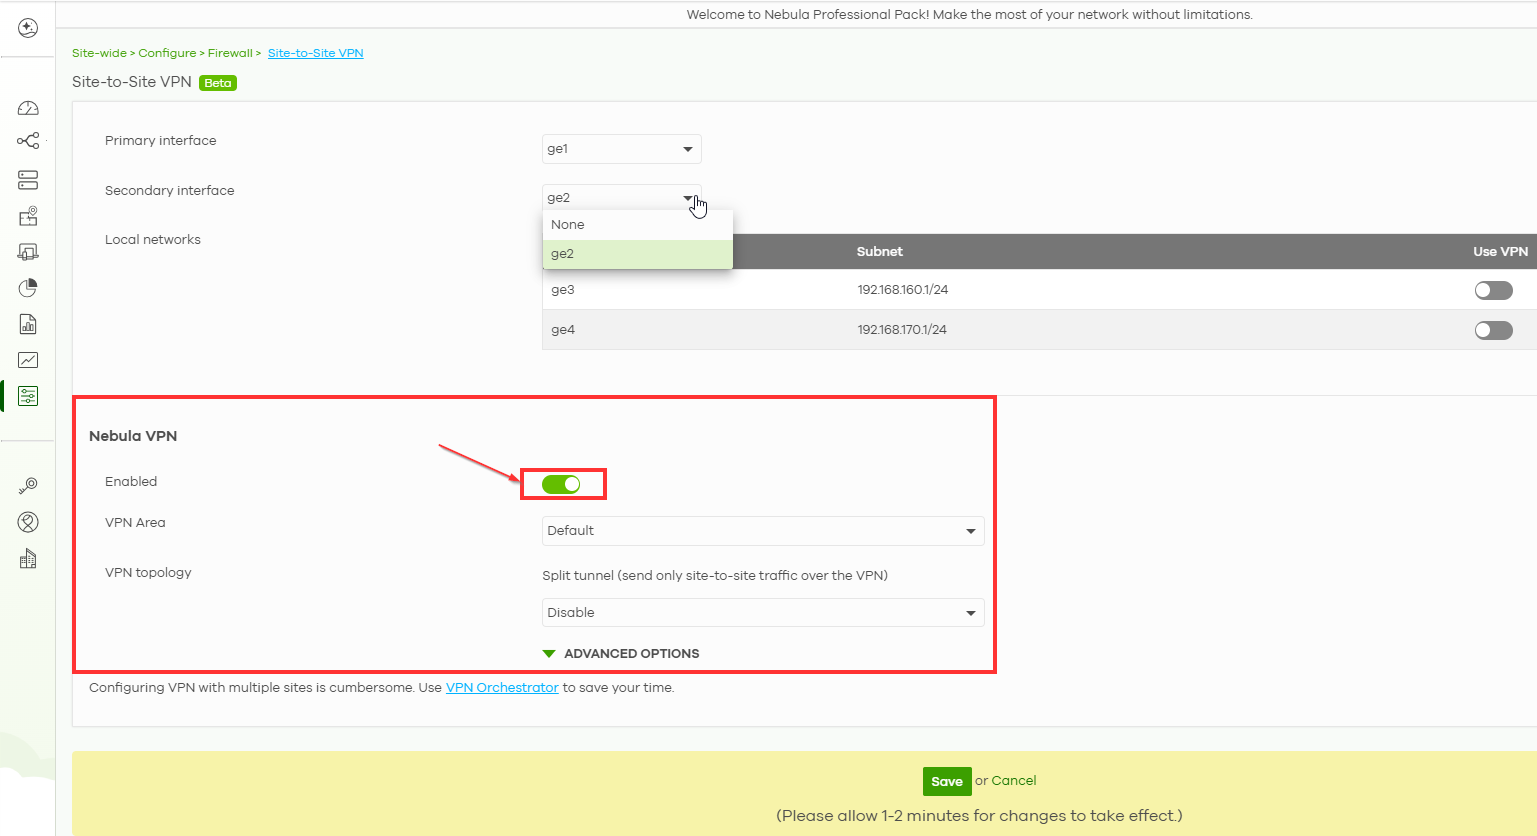The width and height of the screenshot is (1537, 836).
Task: Open the VPN Area Default dropdown
Action: pos(763,531)
